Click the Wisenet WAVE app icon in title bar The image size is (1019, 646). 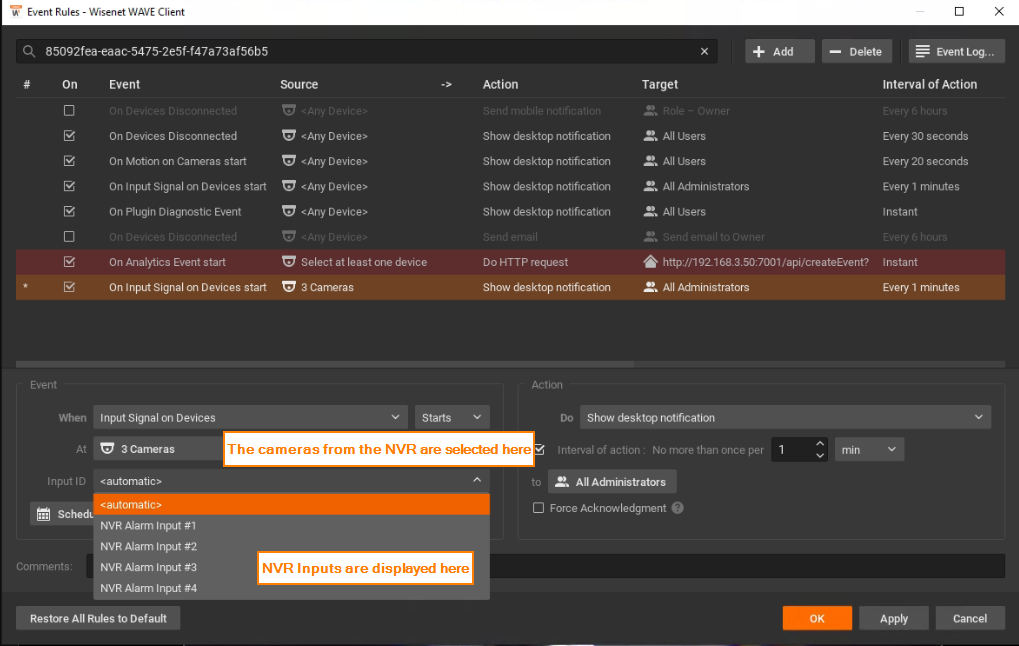click(15, 12)
